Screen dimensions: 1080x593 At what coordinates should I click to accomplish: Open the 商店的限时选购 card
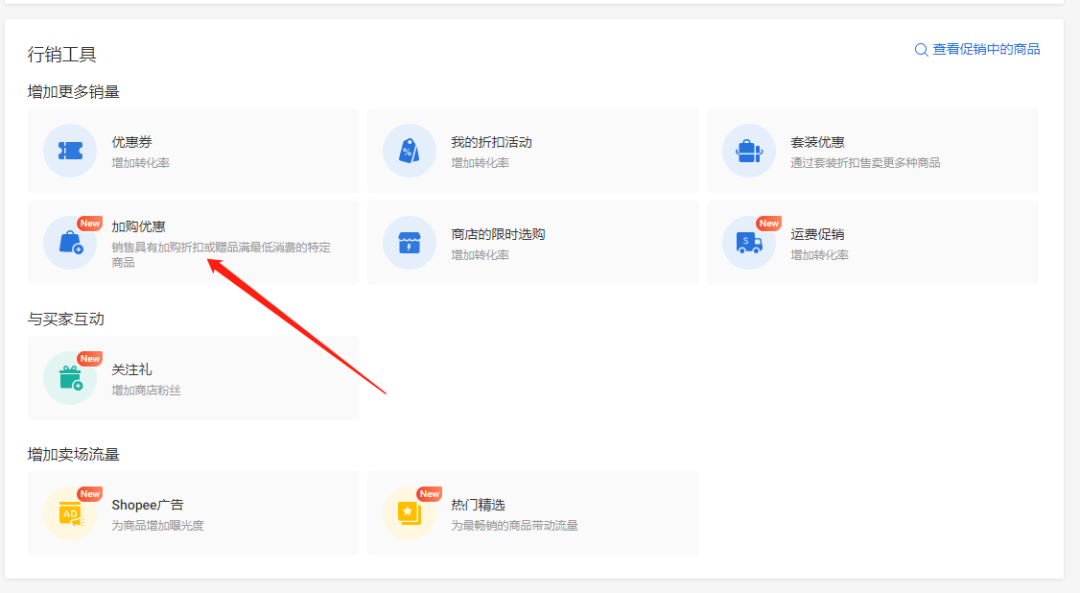(535, 242)
